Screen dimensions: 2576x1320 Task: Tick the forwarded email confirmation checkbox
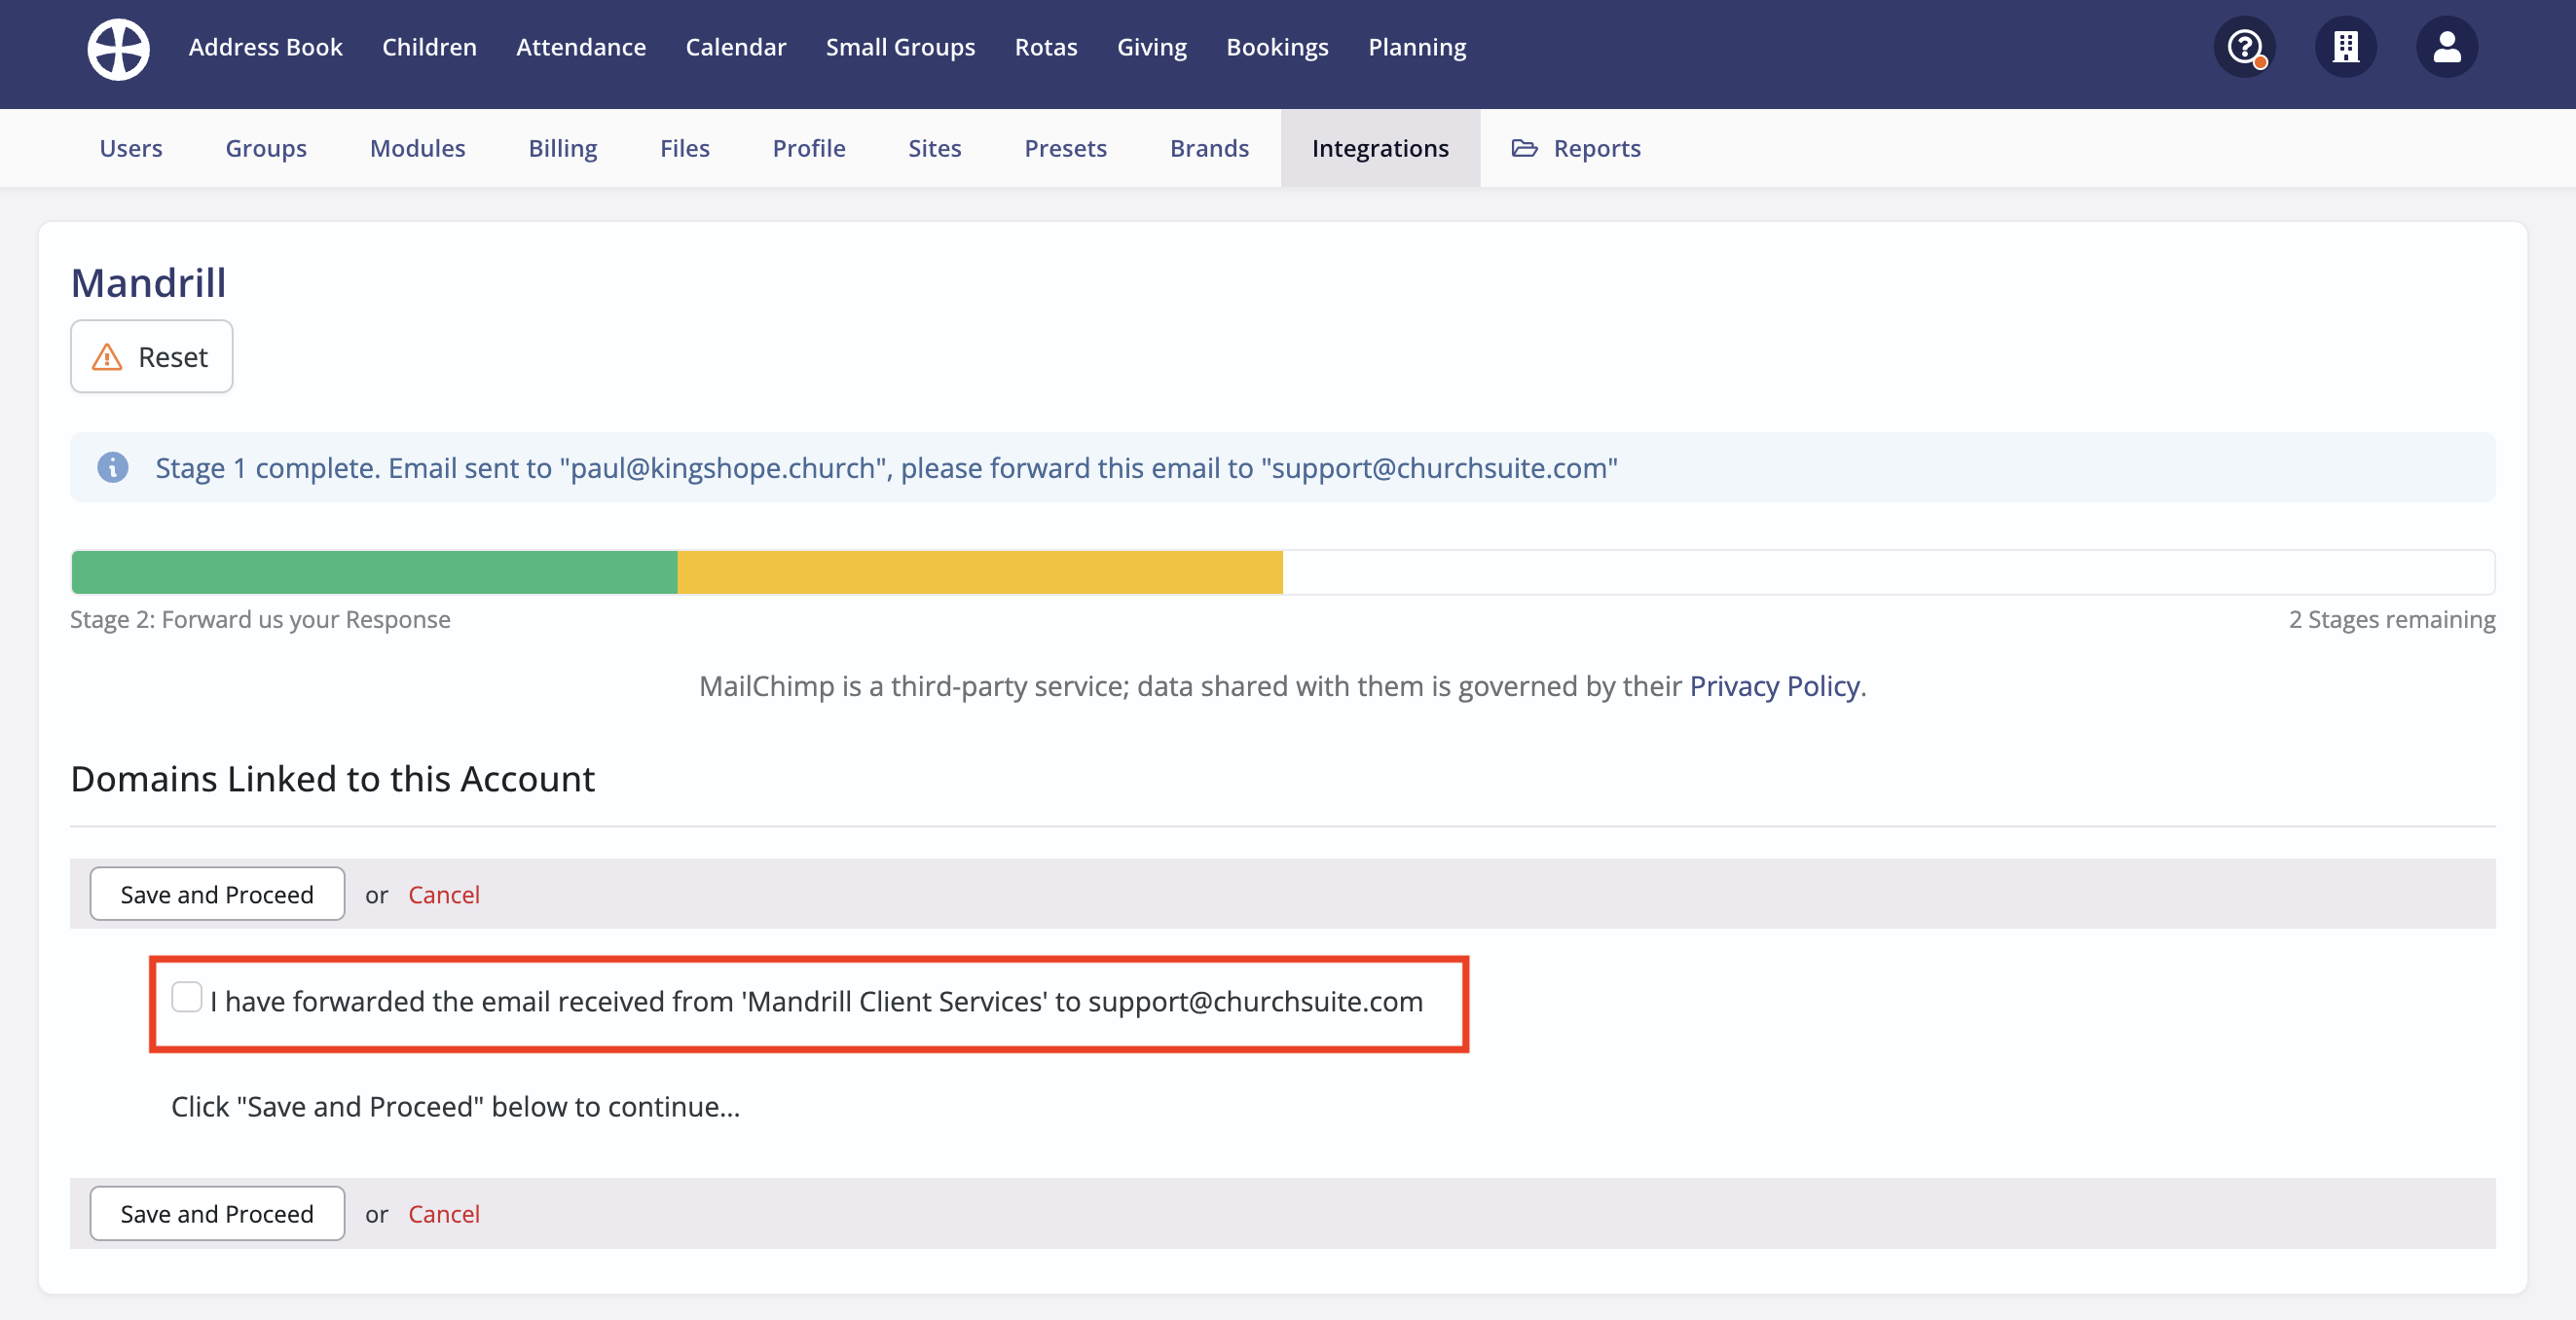(187, 997)
